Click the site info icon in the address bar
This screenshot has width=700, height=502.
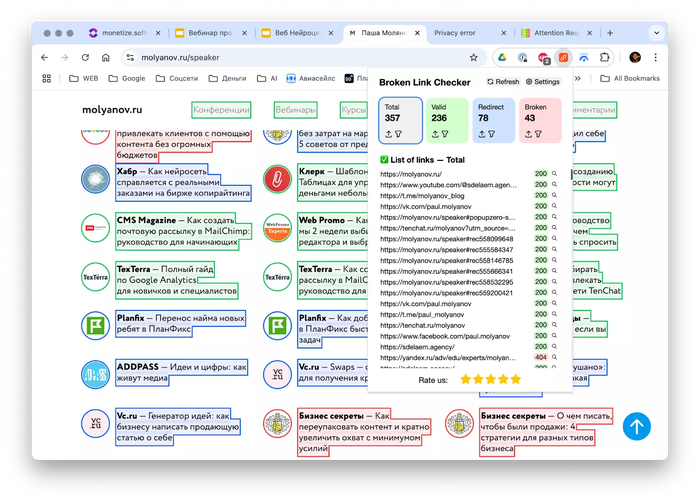(x=130, y=57)
